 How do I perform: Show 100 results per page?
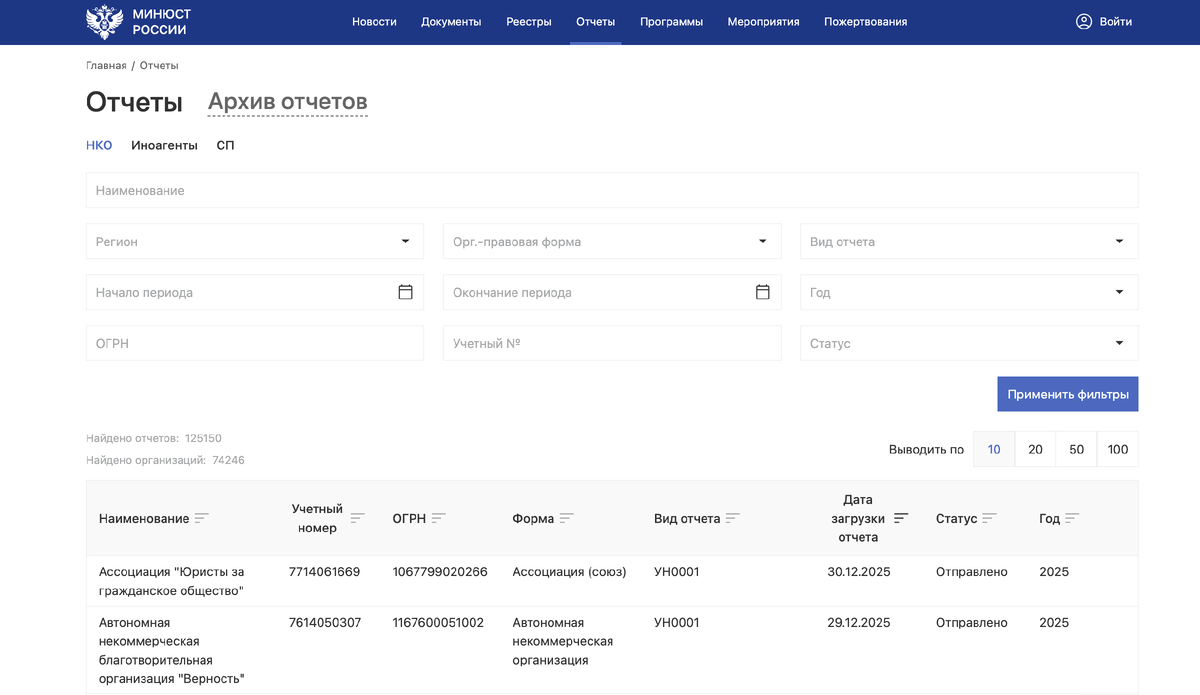1118,449
